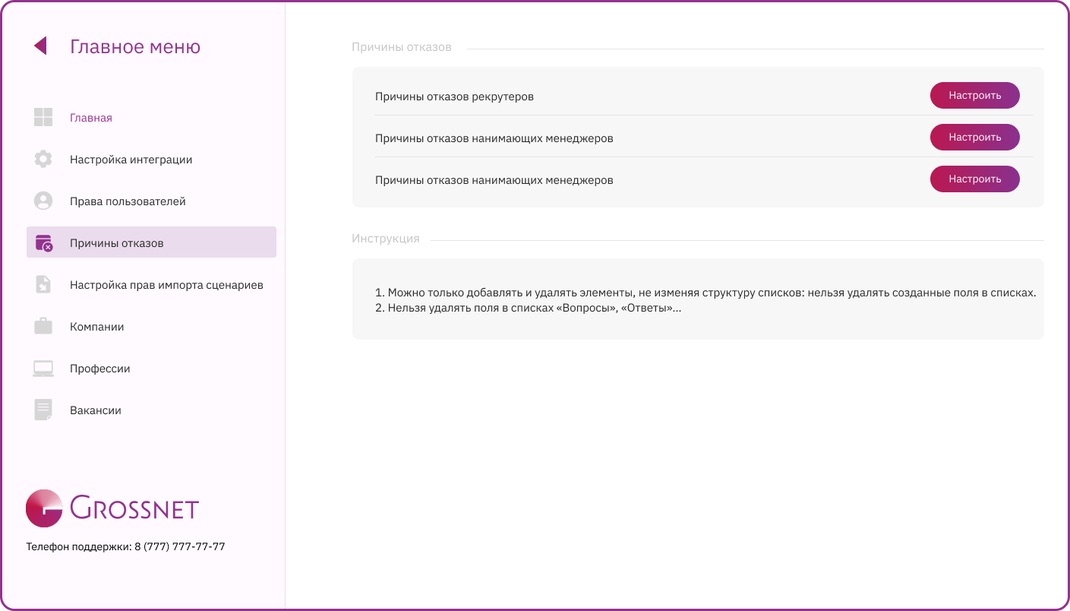Click the briefcase icon for Компании

point(43,326)
